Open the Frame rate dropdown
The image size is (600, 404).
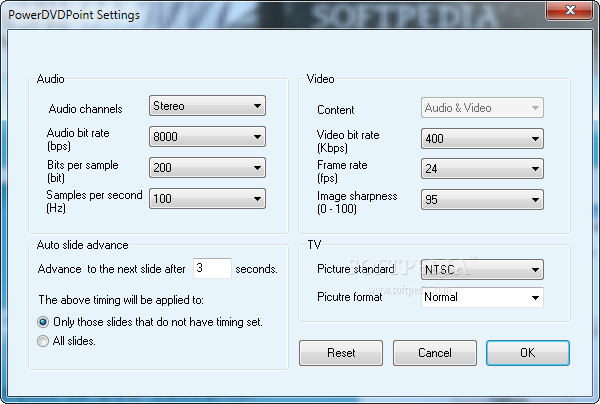[x=482, y=169]
